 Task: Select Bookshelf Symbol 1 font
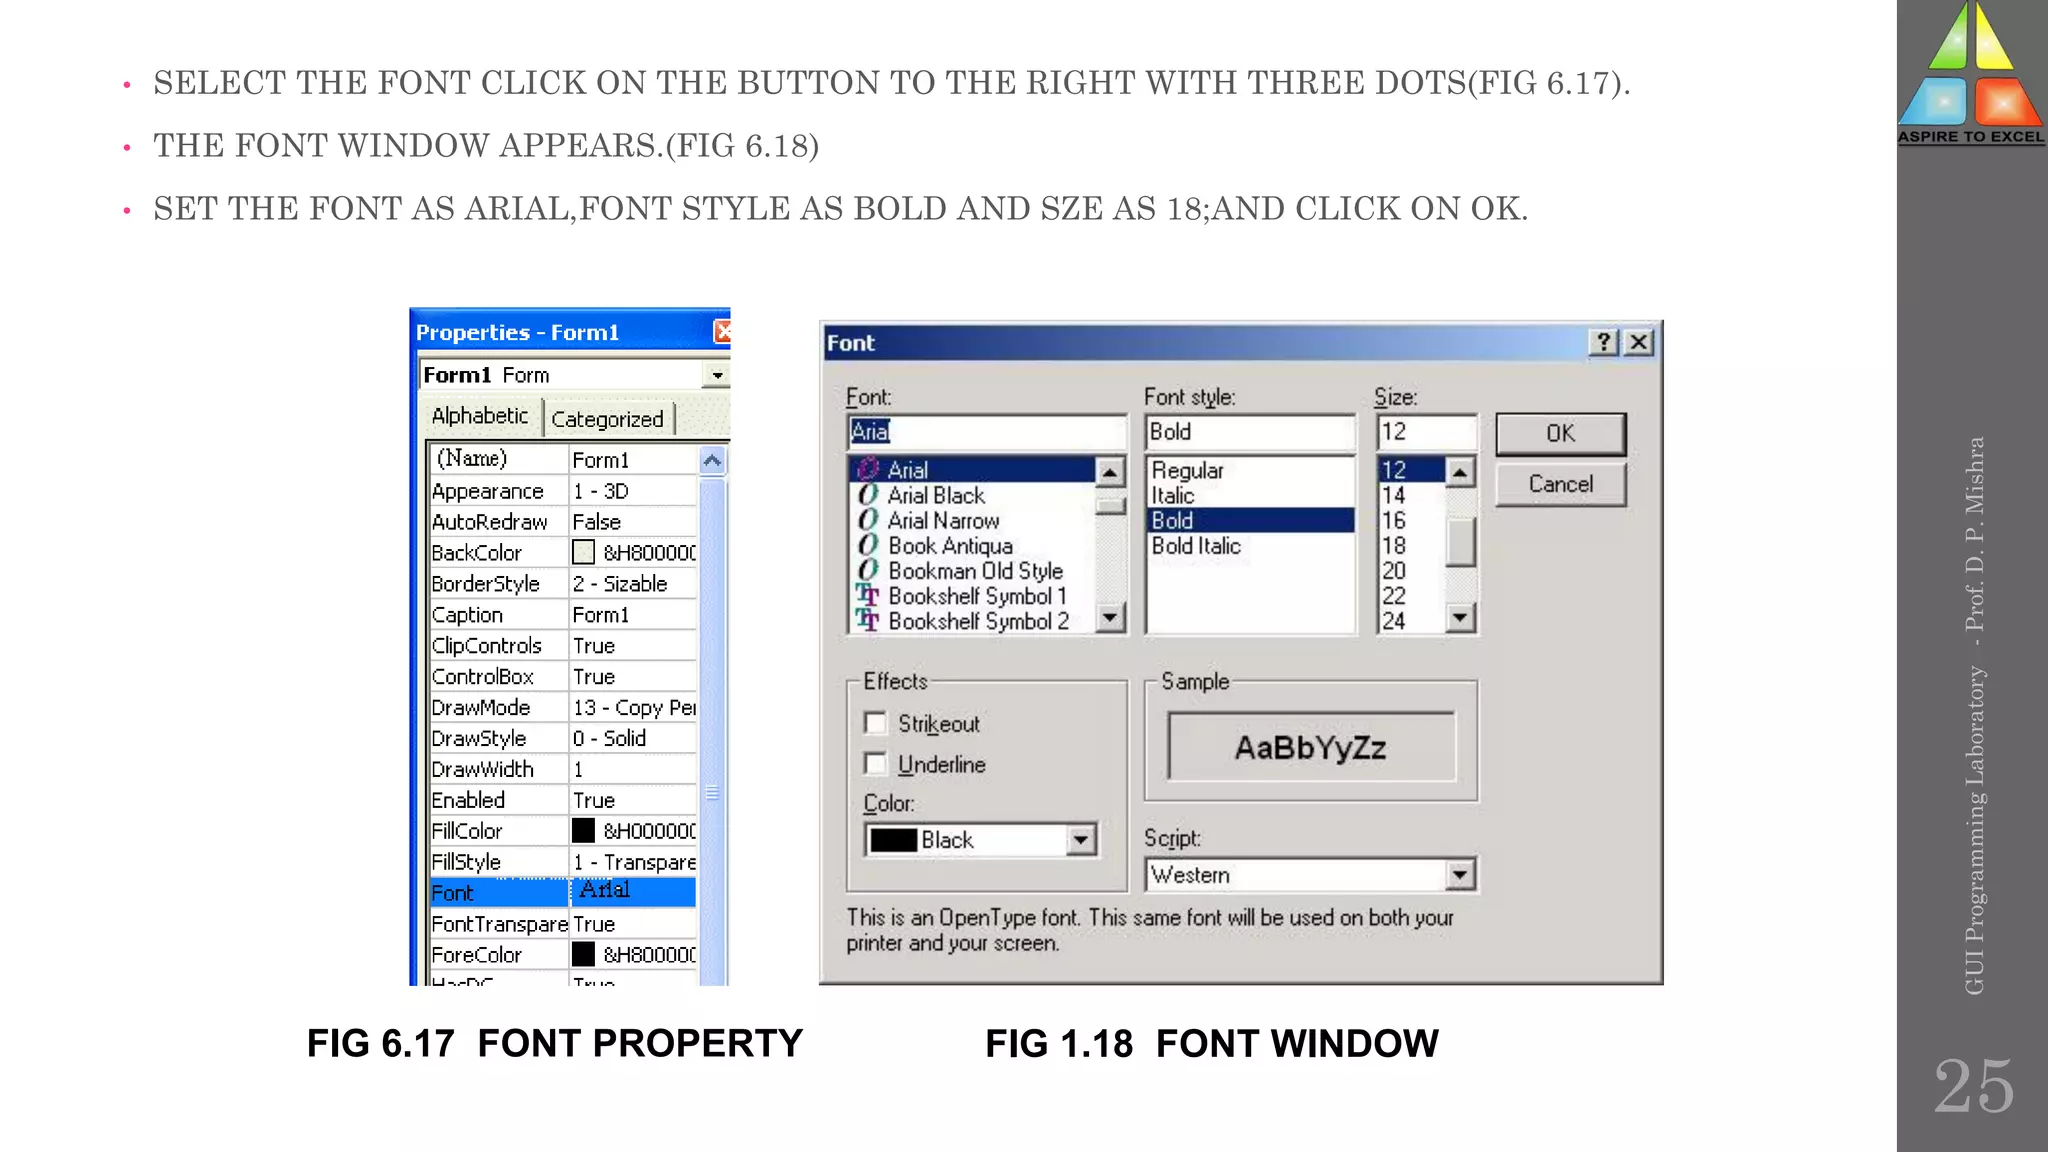click(973, 596)
